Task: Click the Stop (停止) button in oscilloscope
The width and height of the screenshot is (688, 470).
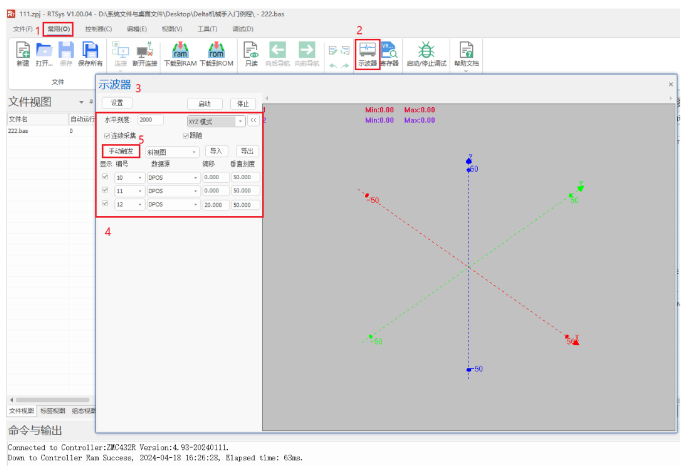Action: 243,104
